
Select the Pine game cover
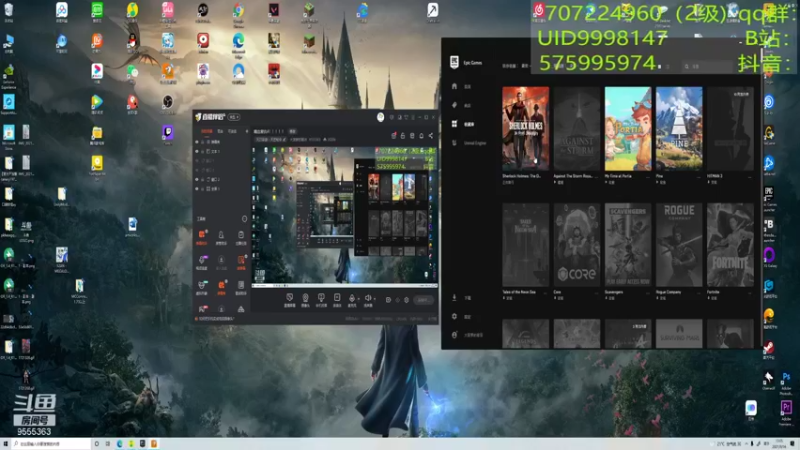pyautogui.click(x=679, y=129)
